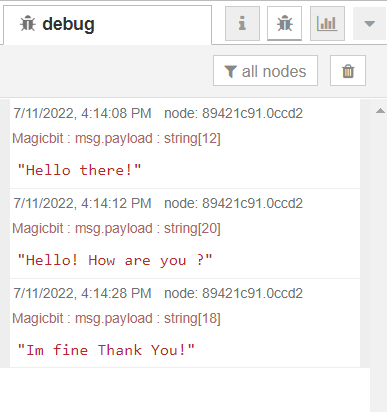The height and width of the screenshot is (412, 387).
Task: Select the "Hello! How are you ?" payload
Action: click(x=115, y=260)
